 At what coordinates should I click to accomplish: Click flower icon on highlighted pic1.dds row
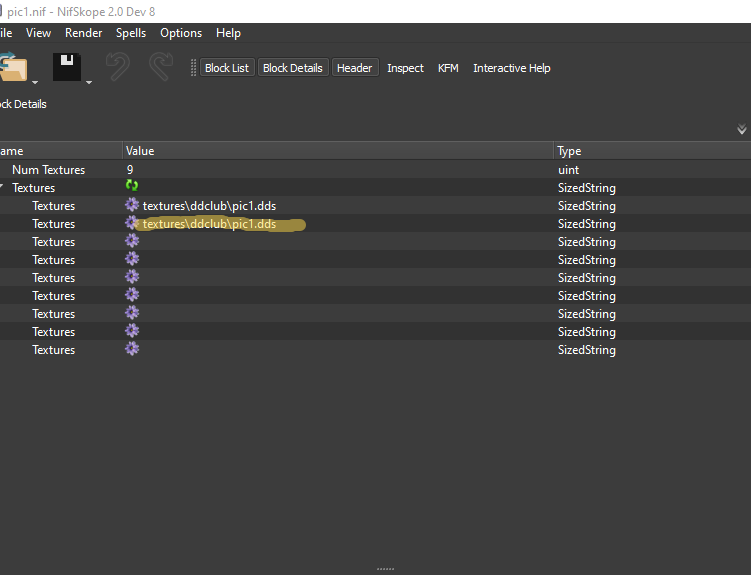coord(132,223)
